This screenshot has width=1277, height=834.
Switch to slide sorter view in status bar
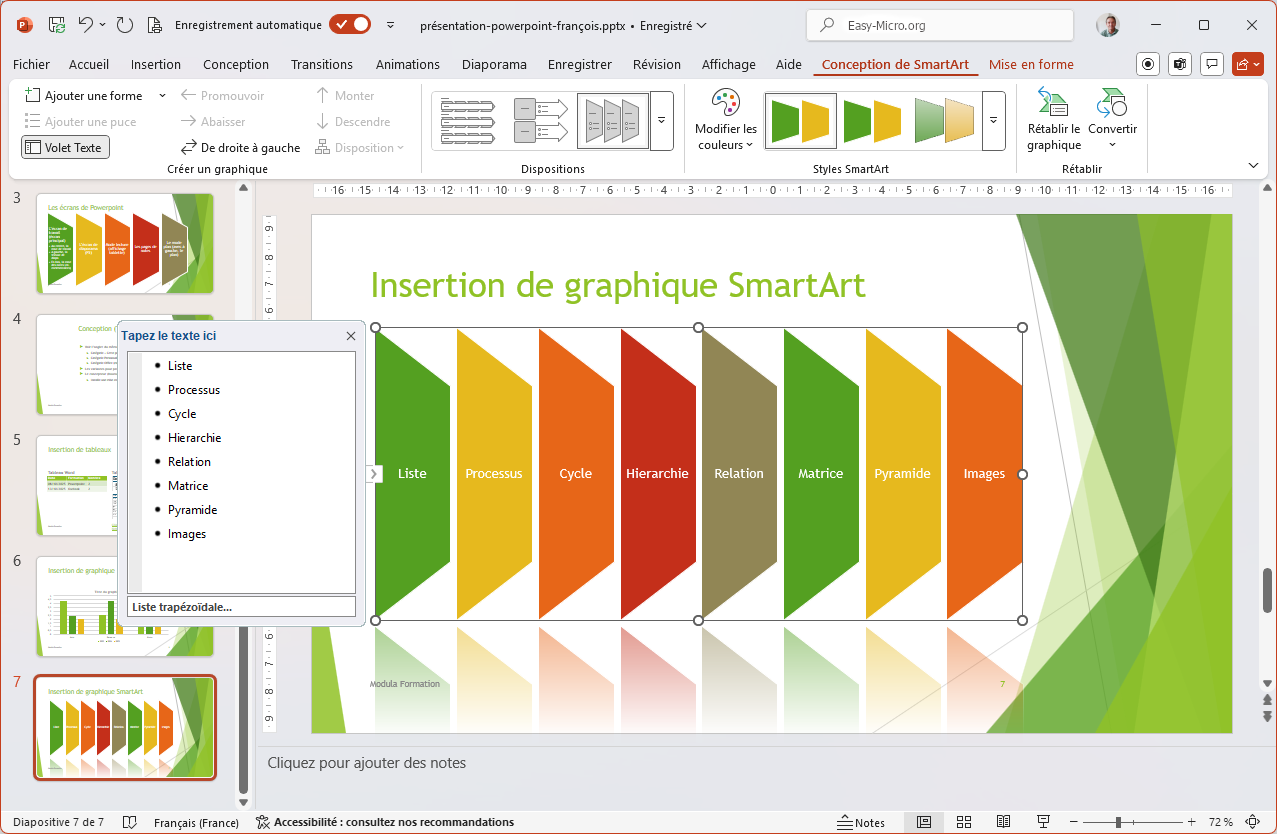tap(964, 822)
